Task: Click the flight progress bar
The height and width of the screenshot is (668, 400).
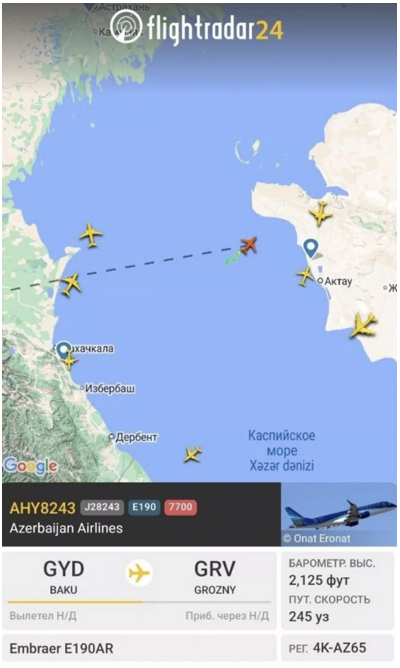Action: click(139, 602)
